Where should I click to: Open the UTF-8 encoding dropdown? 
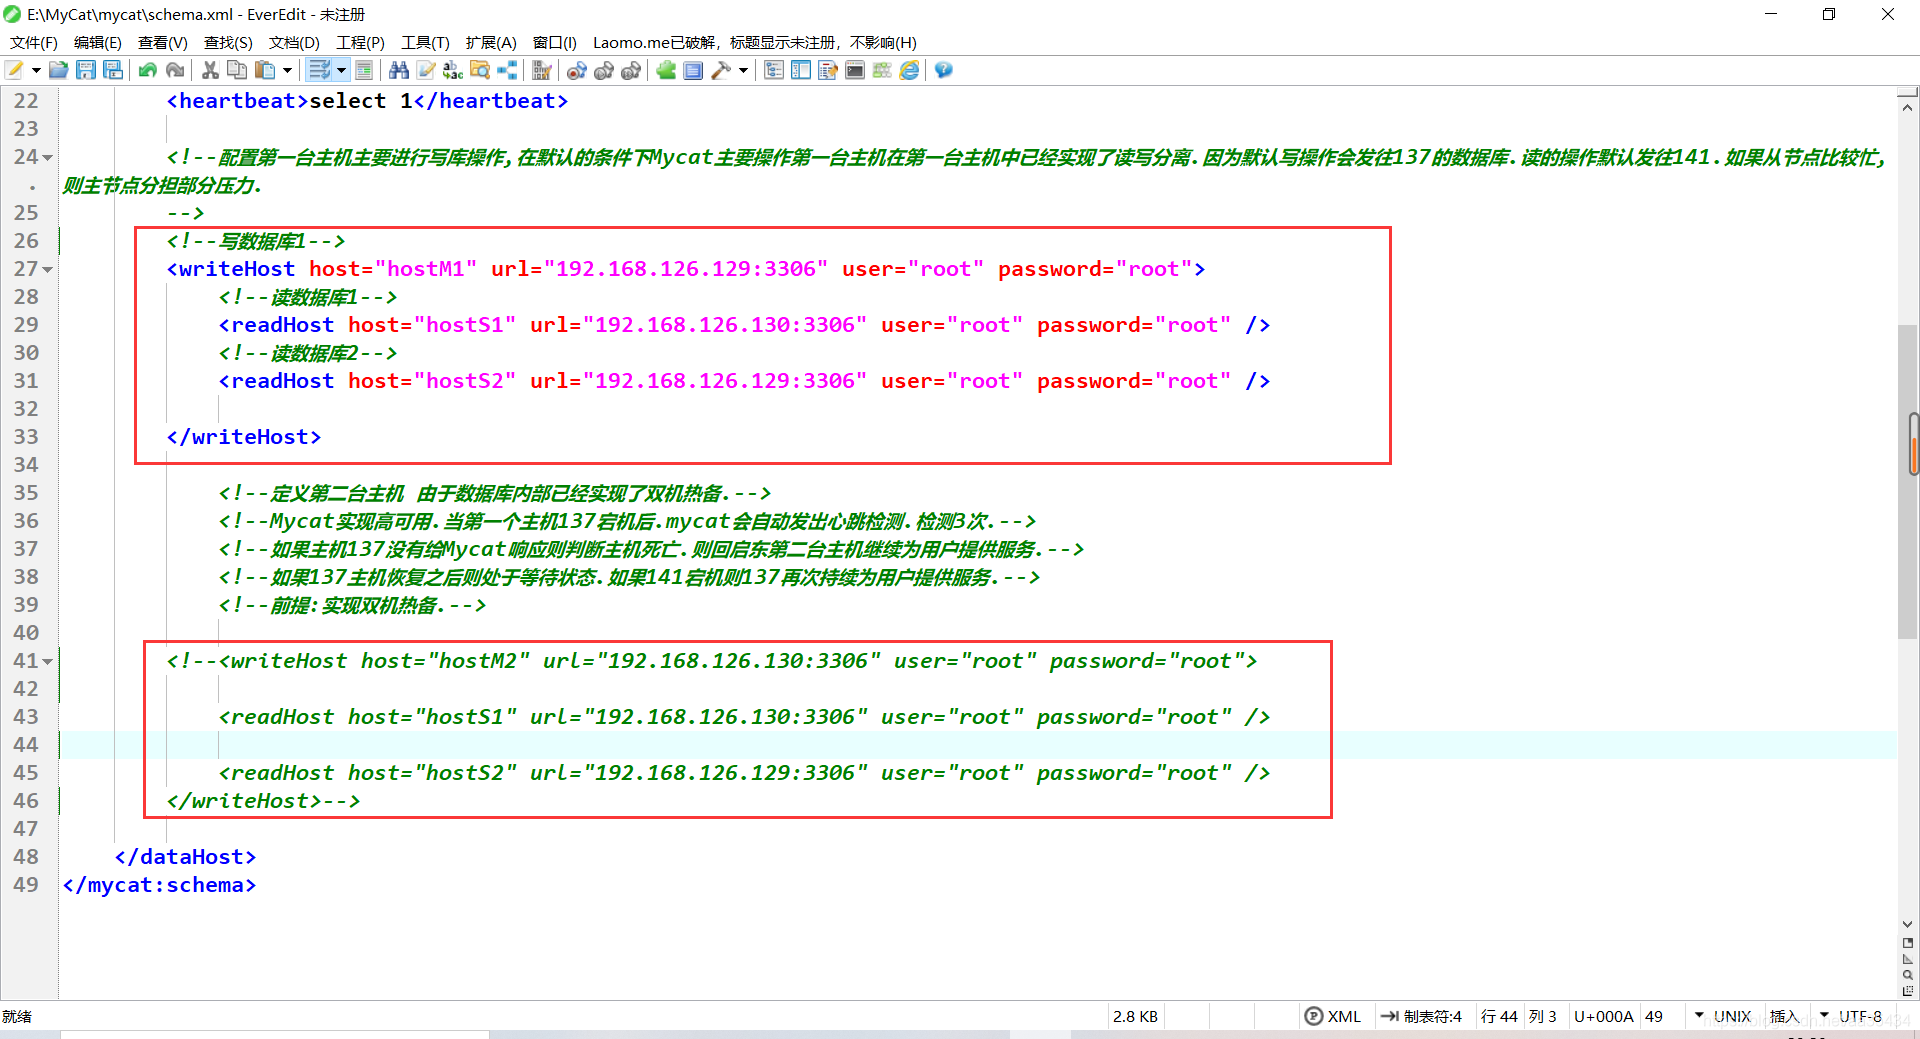click(x=1851, y=1016)
